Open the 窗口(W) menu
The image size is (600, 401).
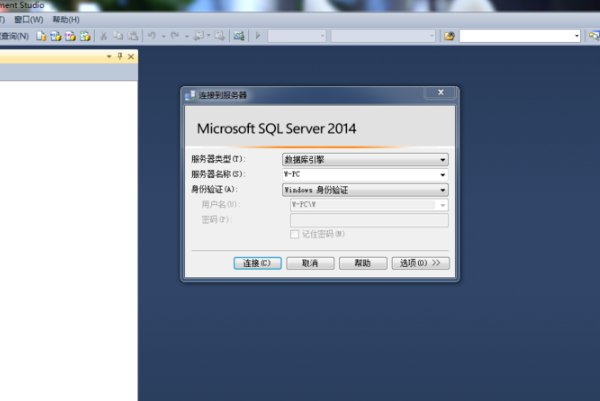pyautogui.click(x=29, y=20)
